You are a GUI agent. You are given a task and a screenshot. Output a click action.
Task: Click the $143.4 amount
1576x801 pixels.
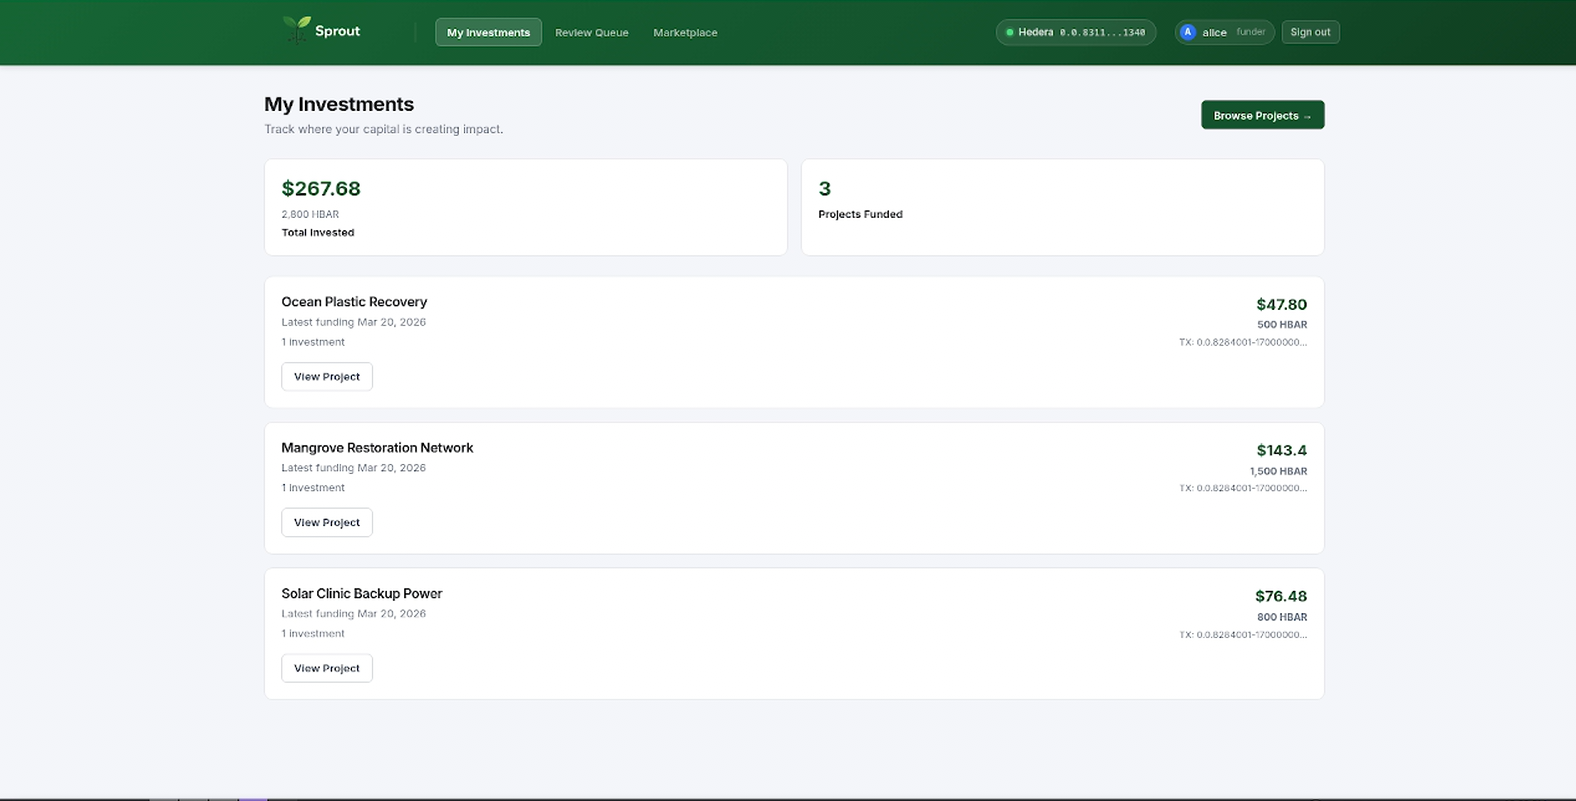coord(1281,450)
